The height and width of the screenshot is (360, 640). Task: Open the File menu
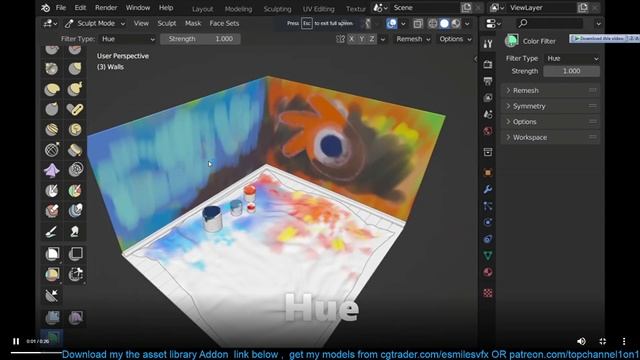[61, 8]
